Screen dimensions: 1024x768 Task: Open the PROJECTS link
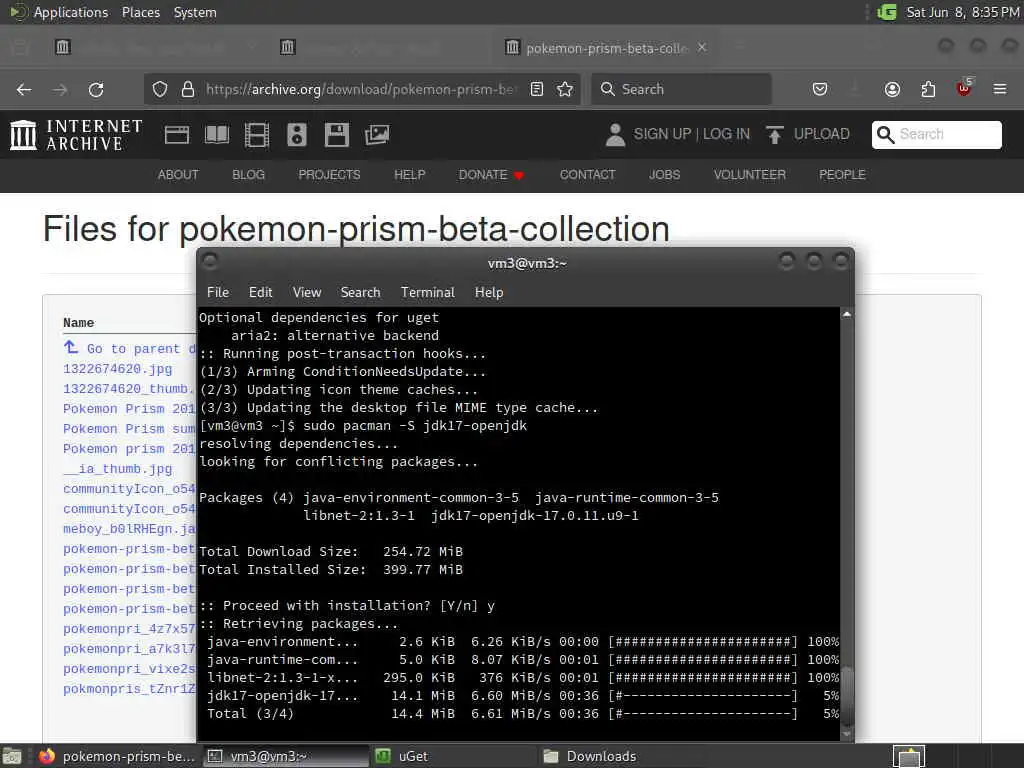pos(329,175)
